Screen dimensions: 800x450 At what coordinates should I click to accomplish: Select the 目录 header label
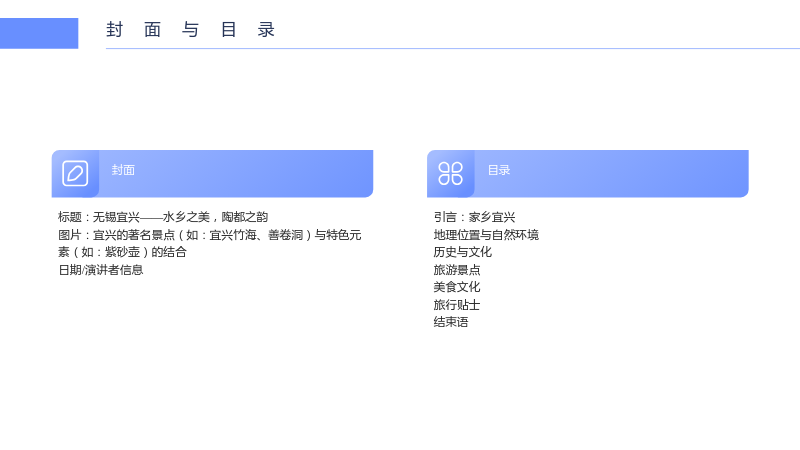(498, 170)
